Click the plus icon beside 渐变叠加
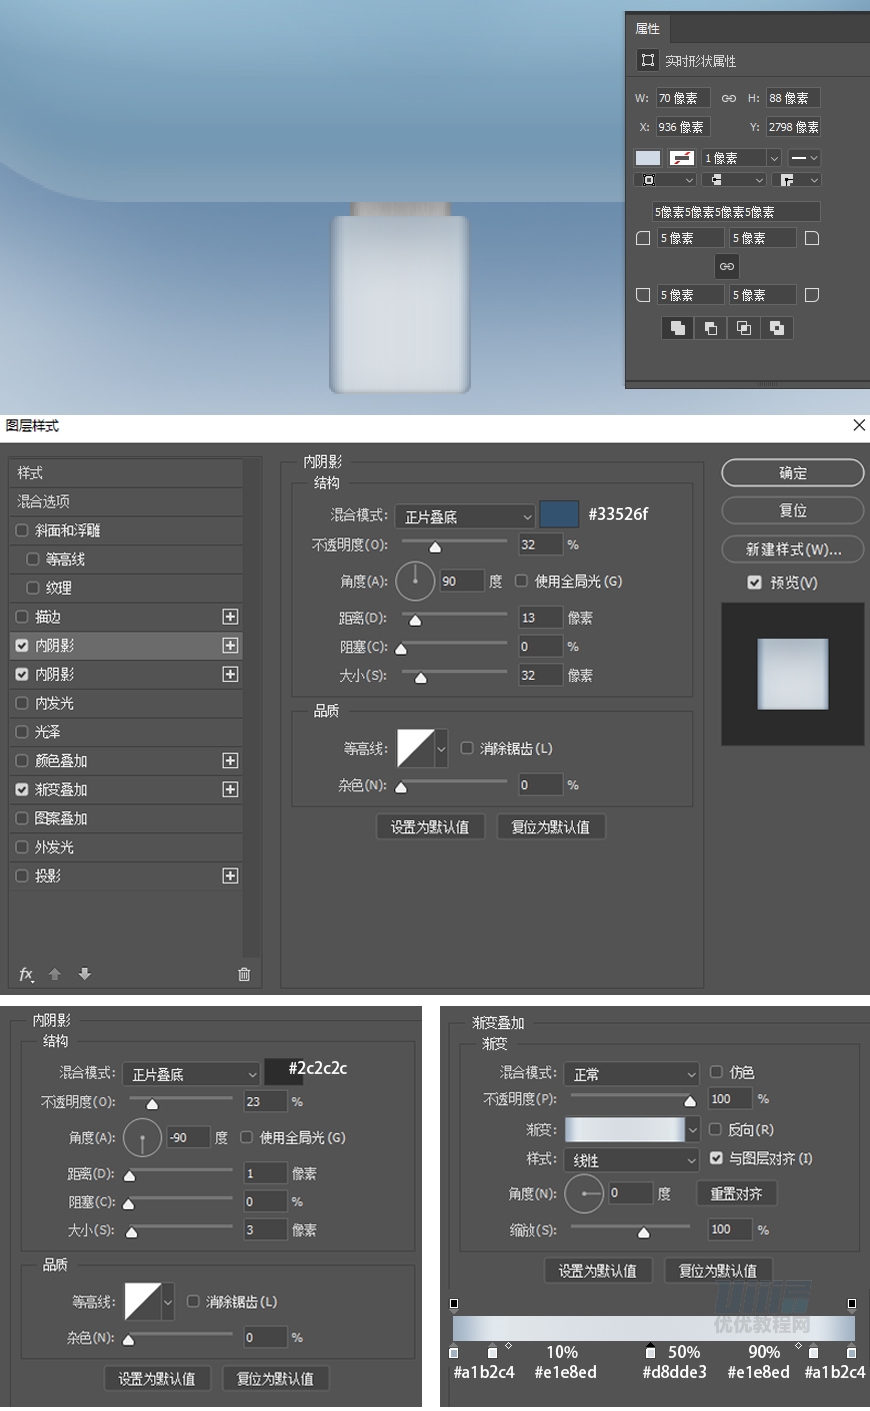This screenshot has width=870, height=1411. (230, 790)
